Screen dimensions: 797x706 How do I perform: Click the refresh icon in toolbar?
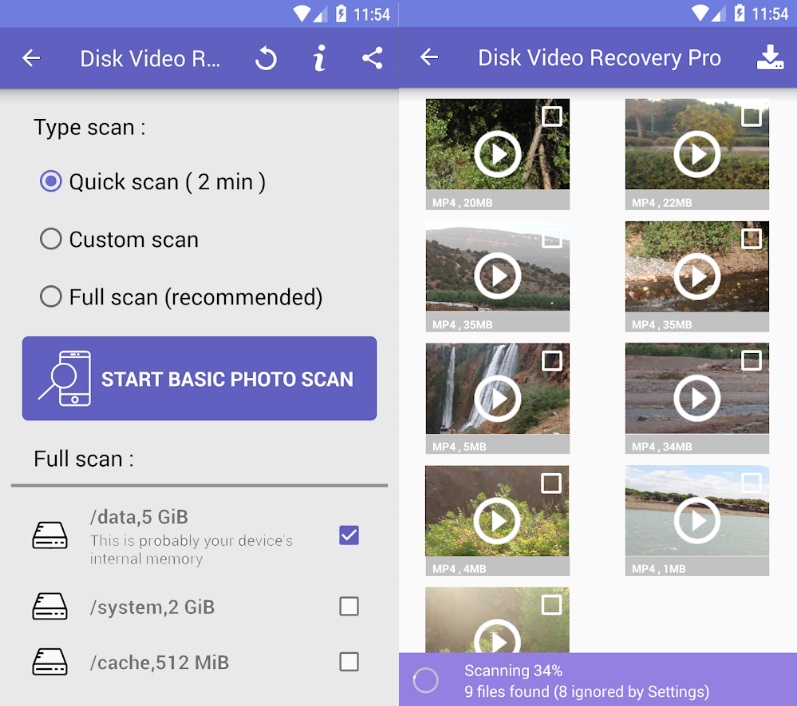tap(265, 58)
